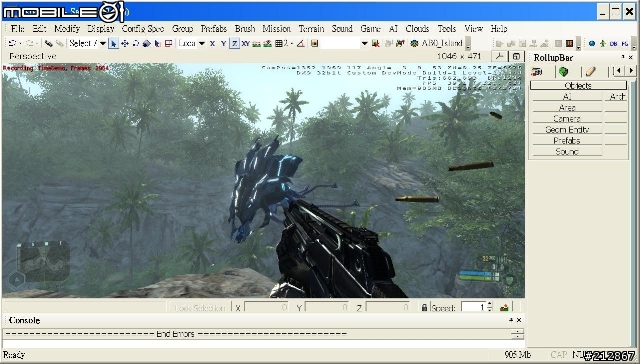Toggle the XY axis constraint
This screenshot has width=640, height=364.
pyautogui.click(x=245, y=44)
